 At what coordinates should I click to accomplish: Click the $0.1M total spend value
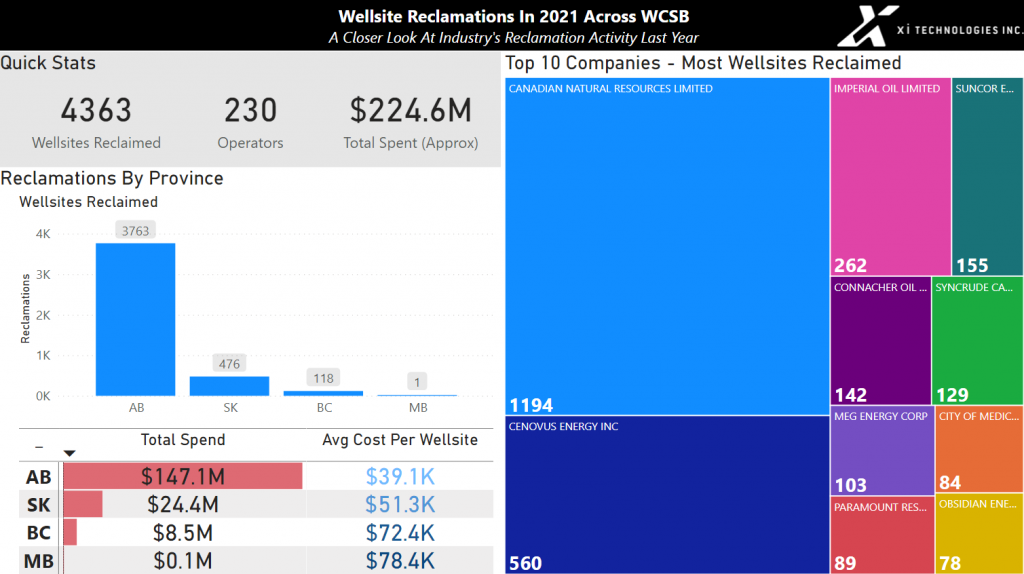(183, 561)
